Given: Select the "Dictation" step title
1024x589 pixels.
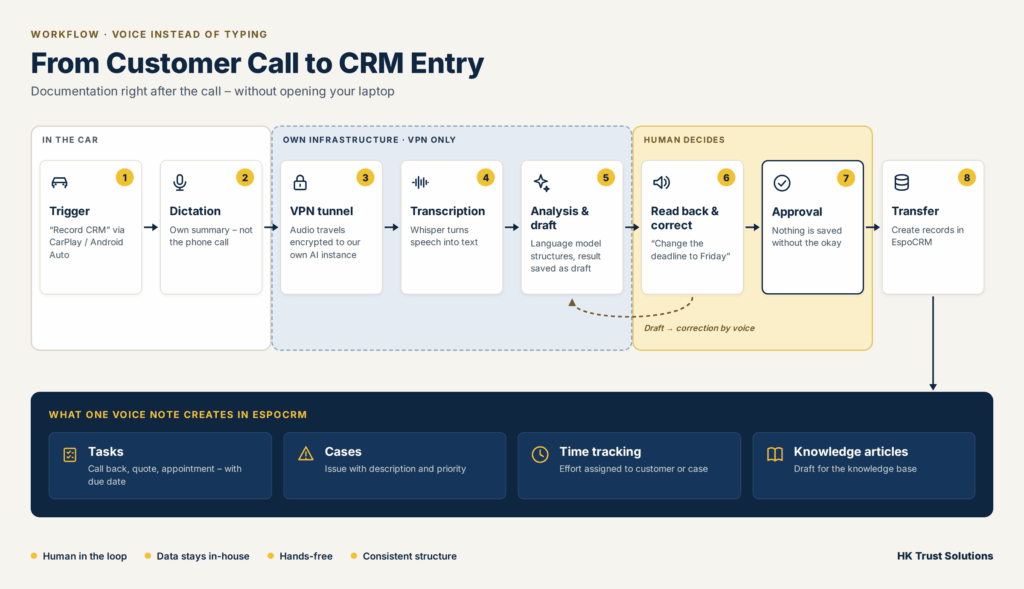Looking at the screenshot, I should coord(195,211).
